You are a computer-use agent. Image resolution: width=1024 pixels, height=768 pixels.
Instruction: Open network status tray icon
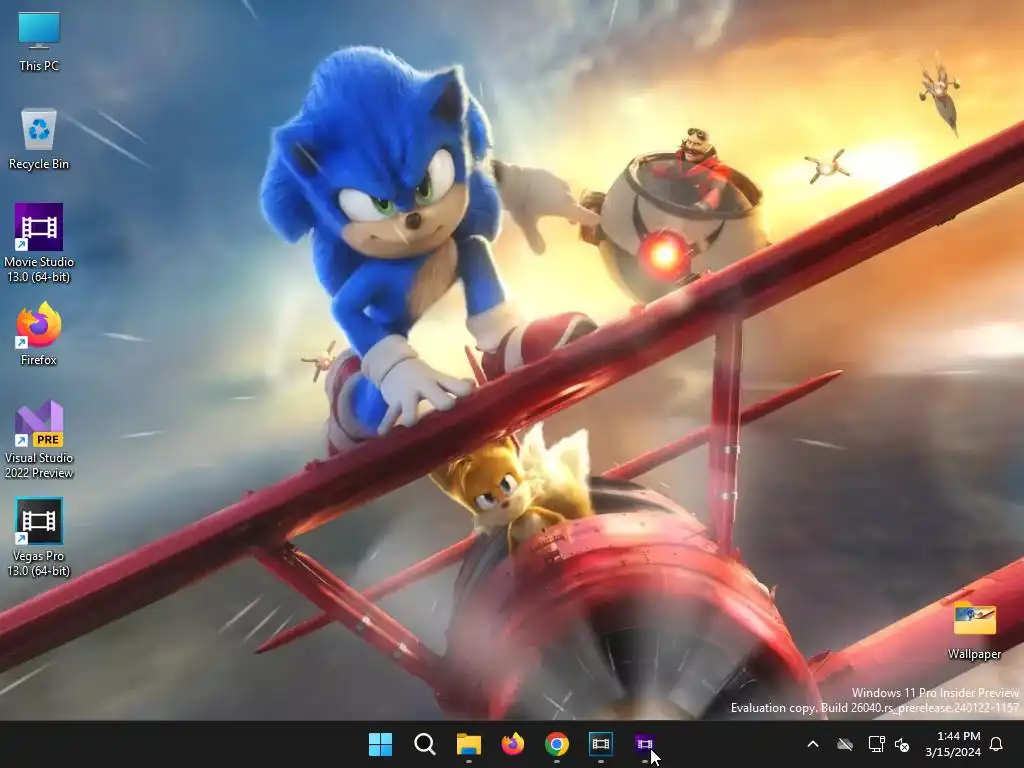tap(876, 744)
